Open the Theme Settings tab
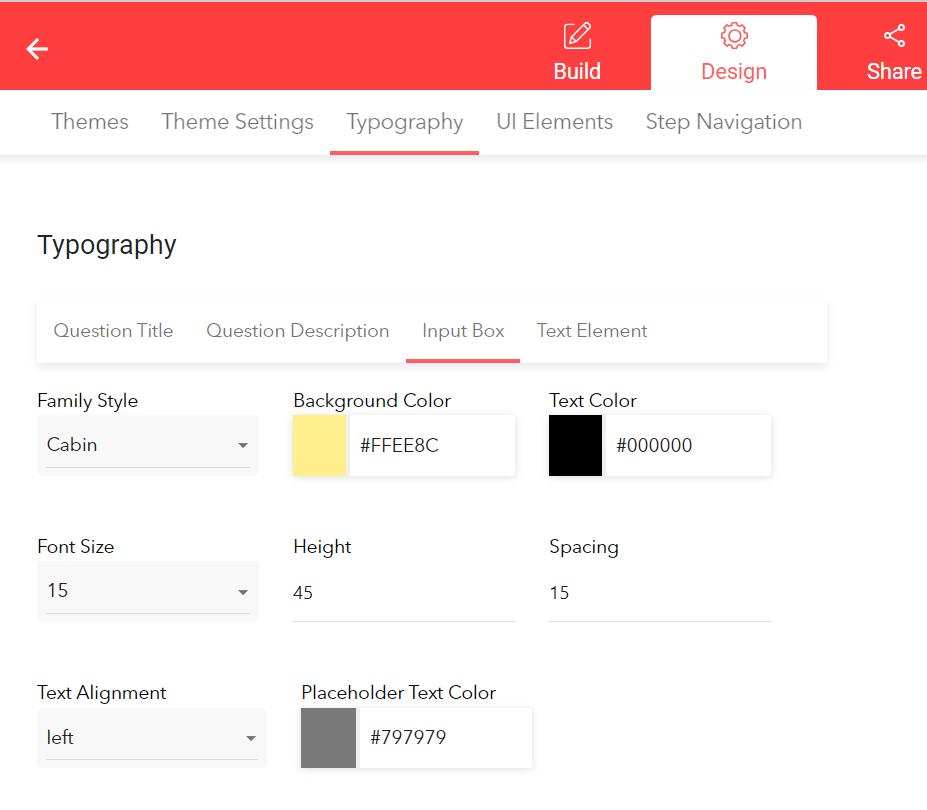Viewport: 927px width, 810px height. [237, 122]
